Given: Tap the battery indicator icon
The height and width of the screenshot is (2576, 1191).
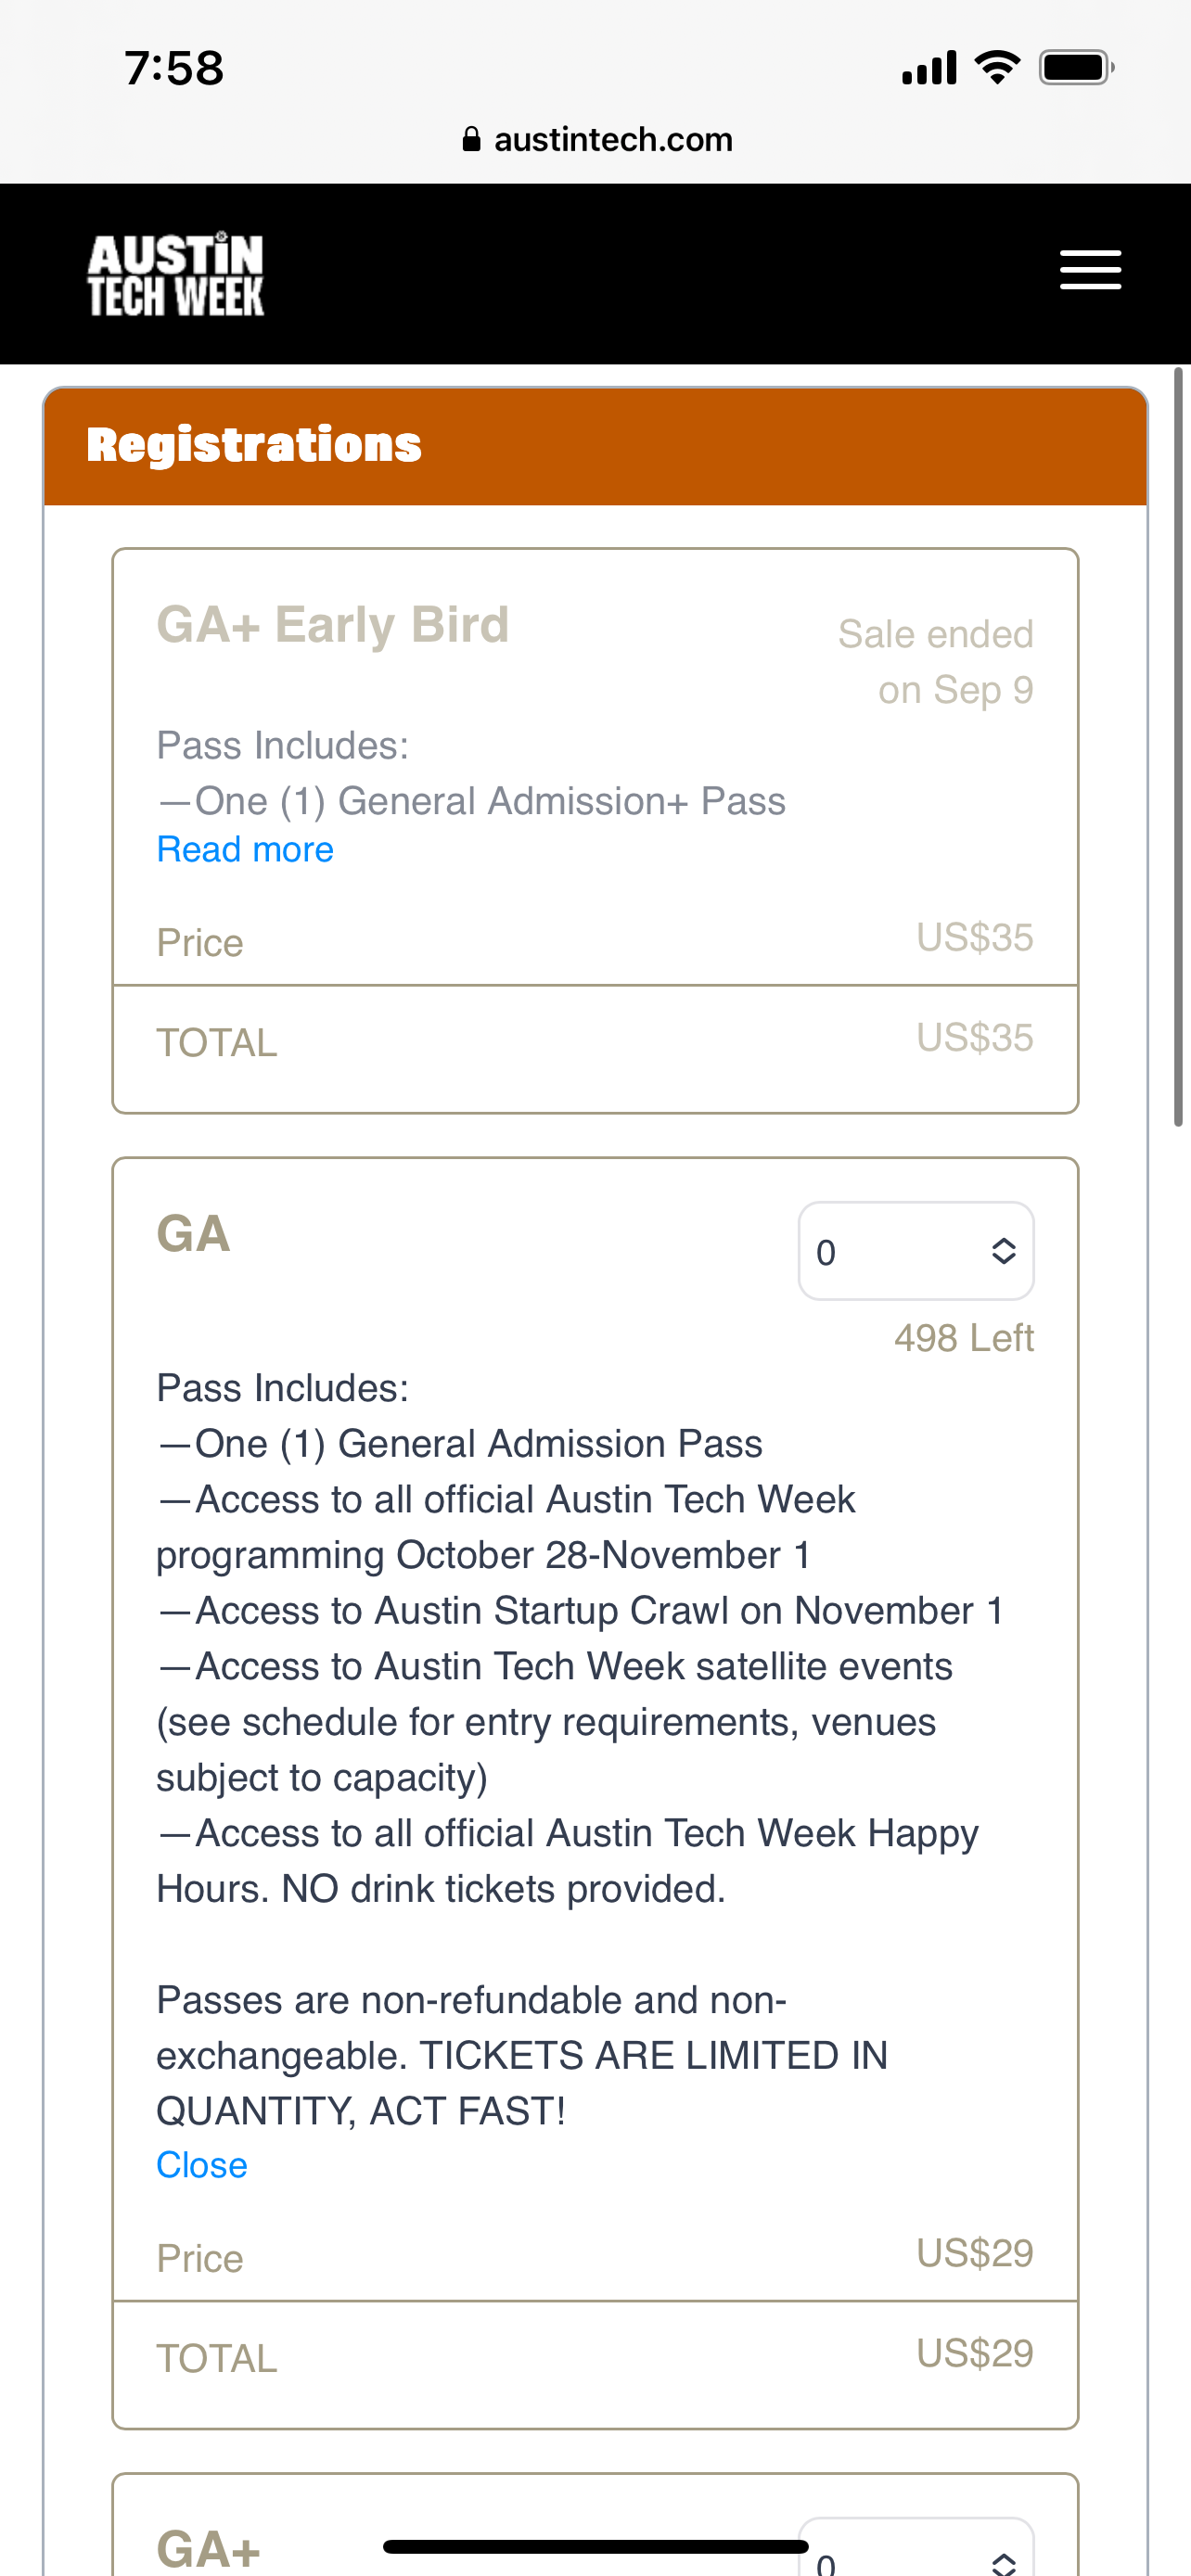Looking at the screenshot, I should pyautogui.click(x=1075, y=68).
